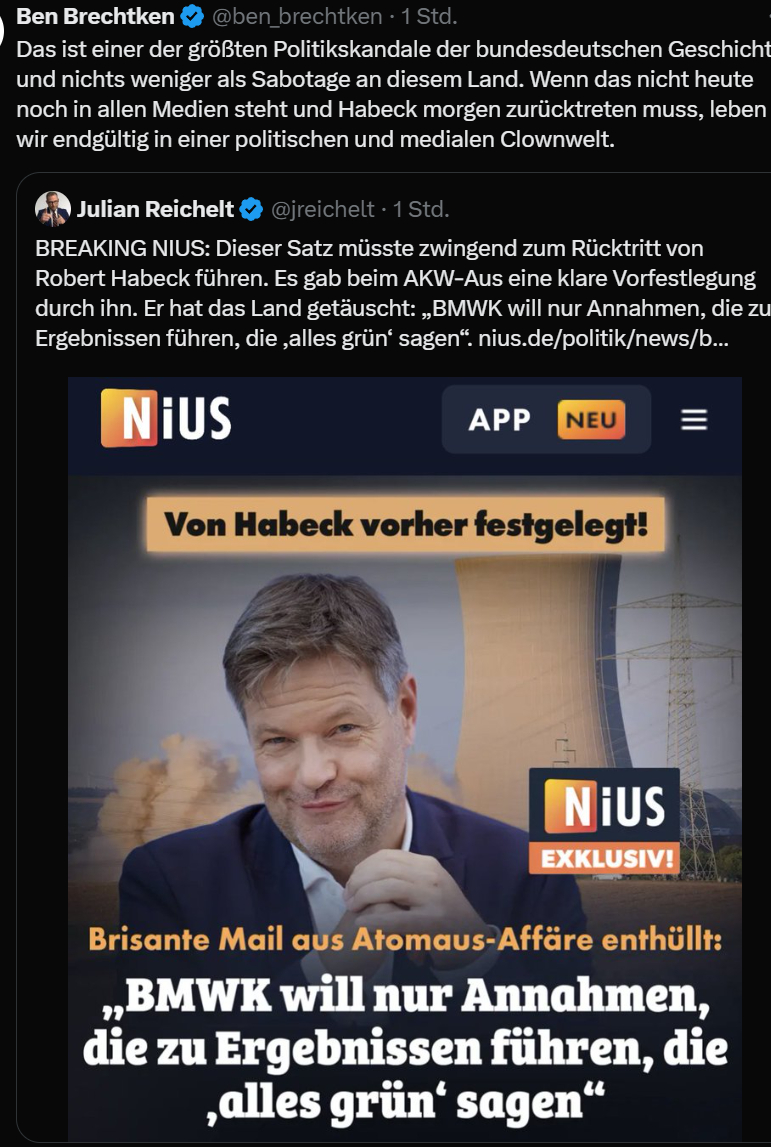Click the 'Brisante Mail aus Atomaus-Affäre' orange subtitle
The height and width of the screenshot is (1147, 771).
pyautogui.click(x=405, y=939)
